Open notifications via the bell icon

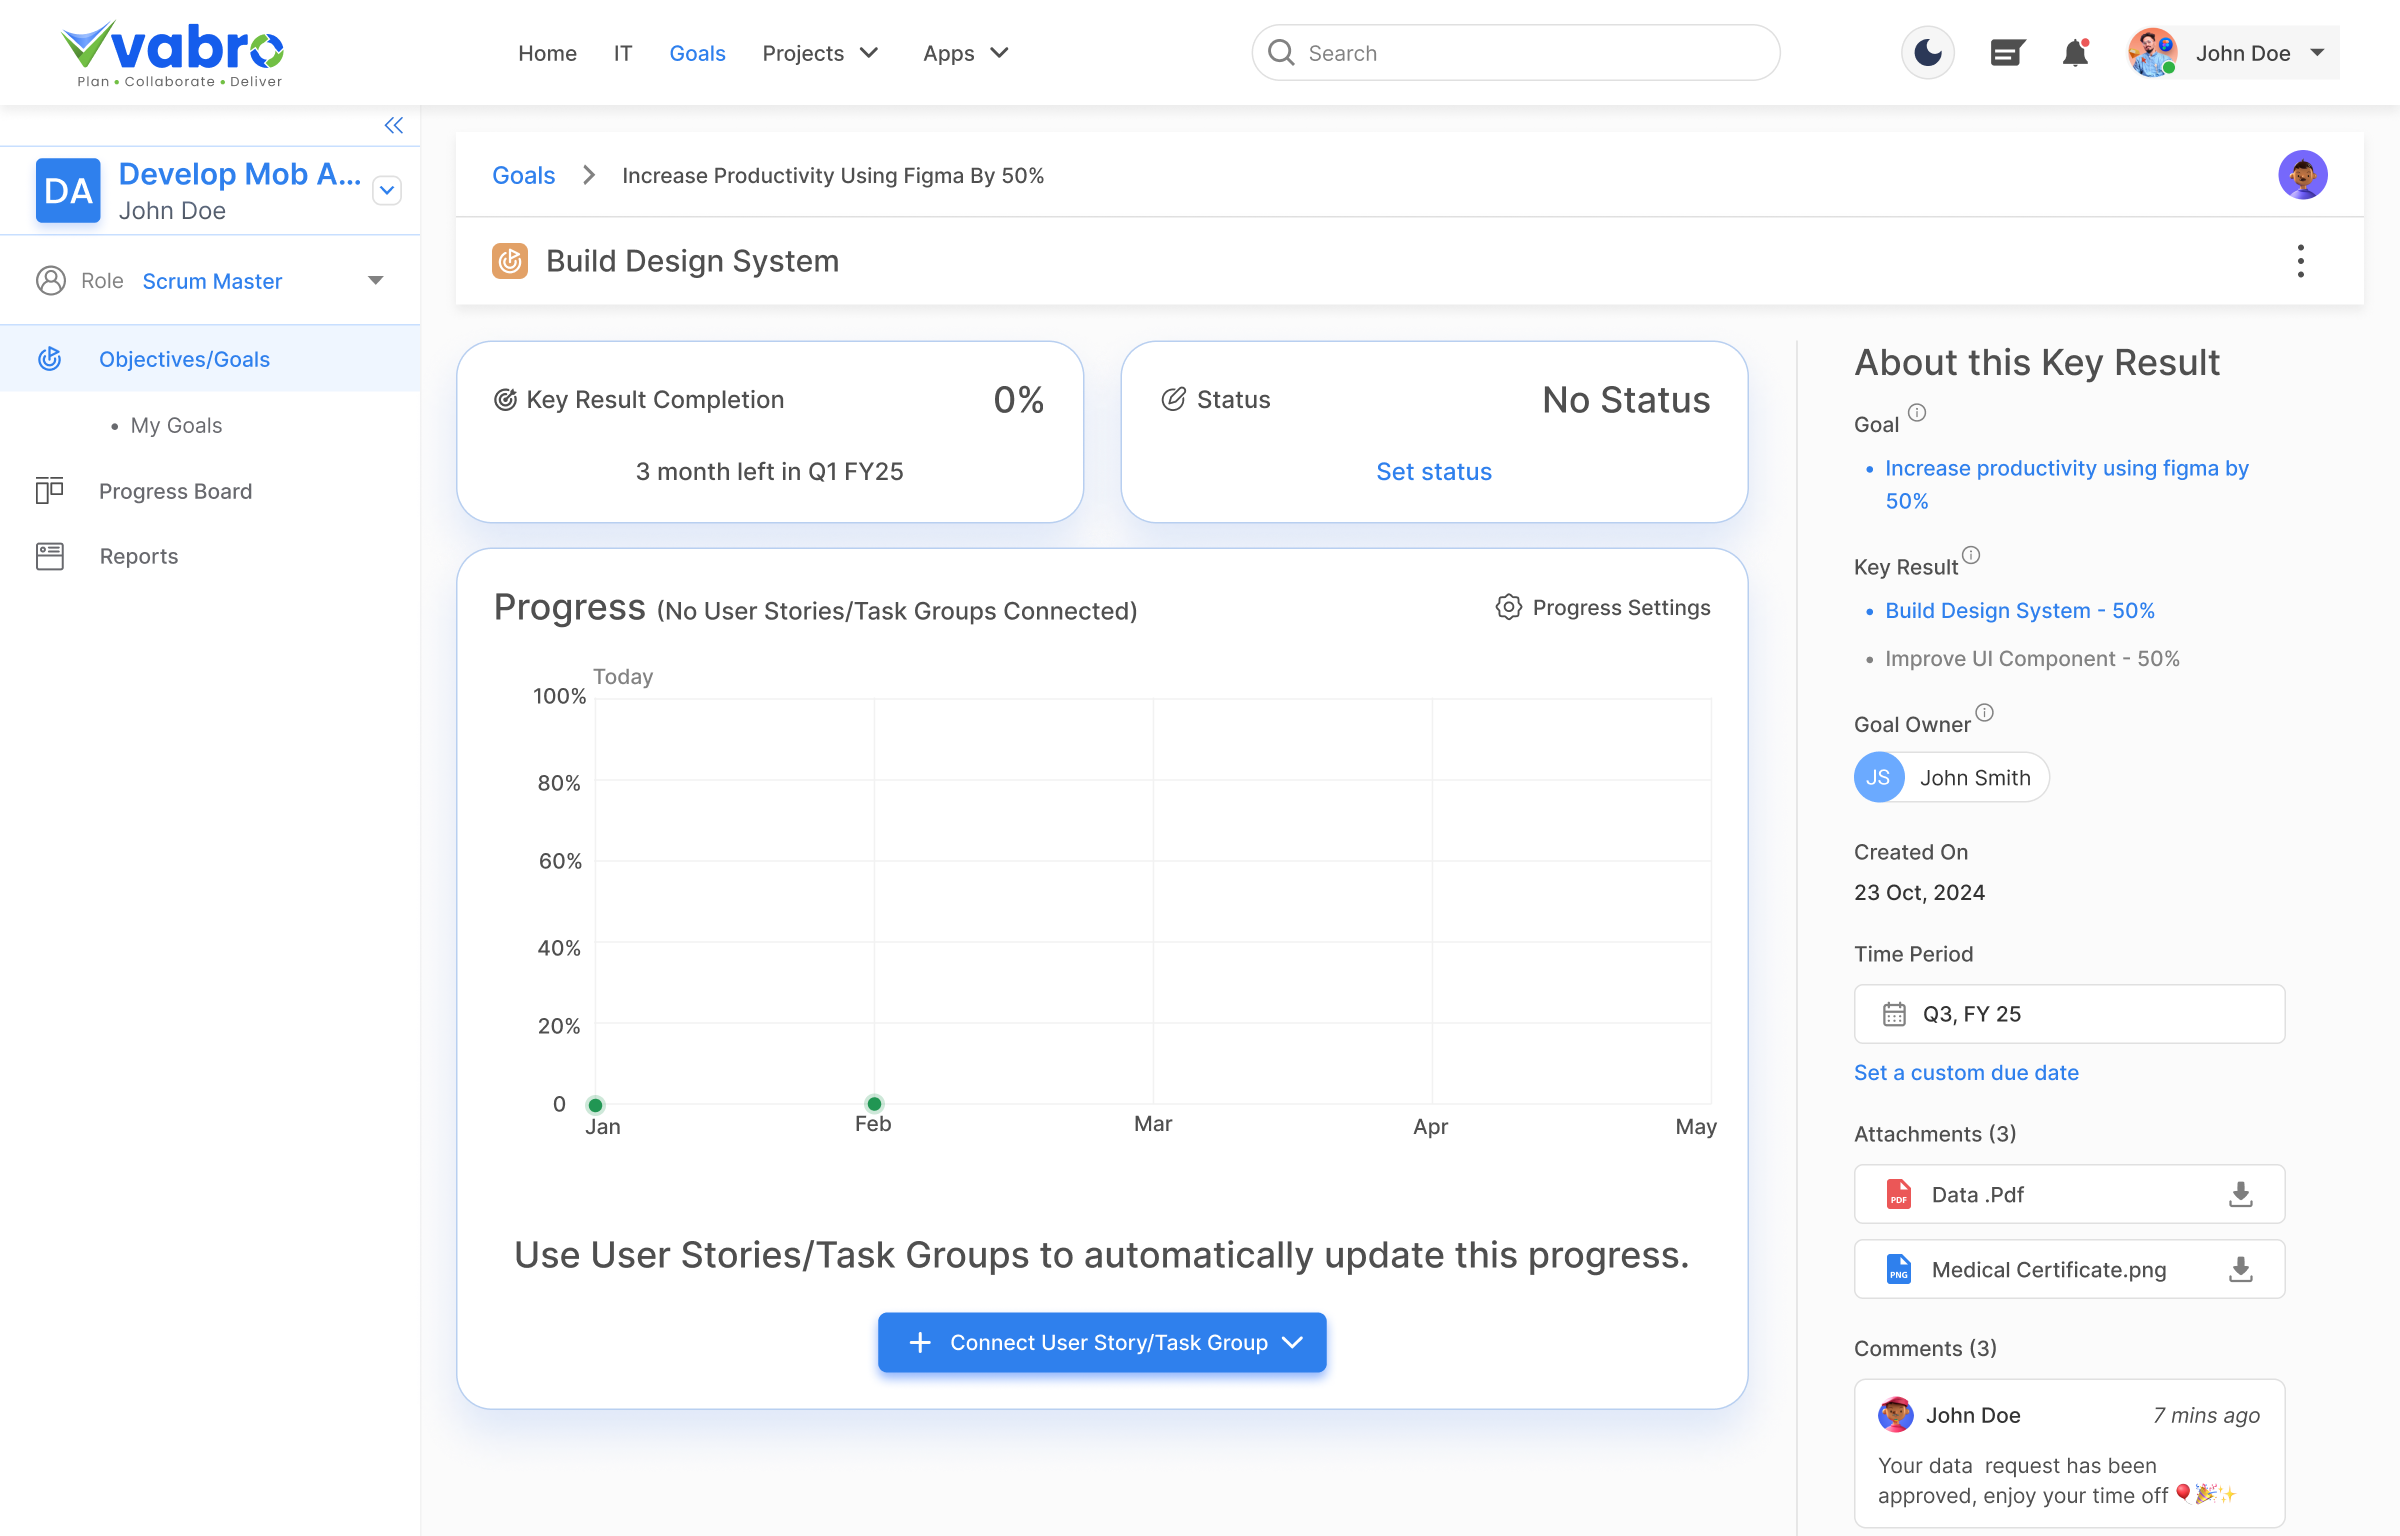pos(2075,52)
